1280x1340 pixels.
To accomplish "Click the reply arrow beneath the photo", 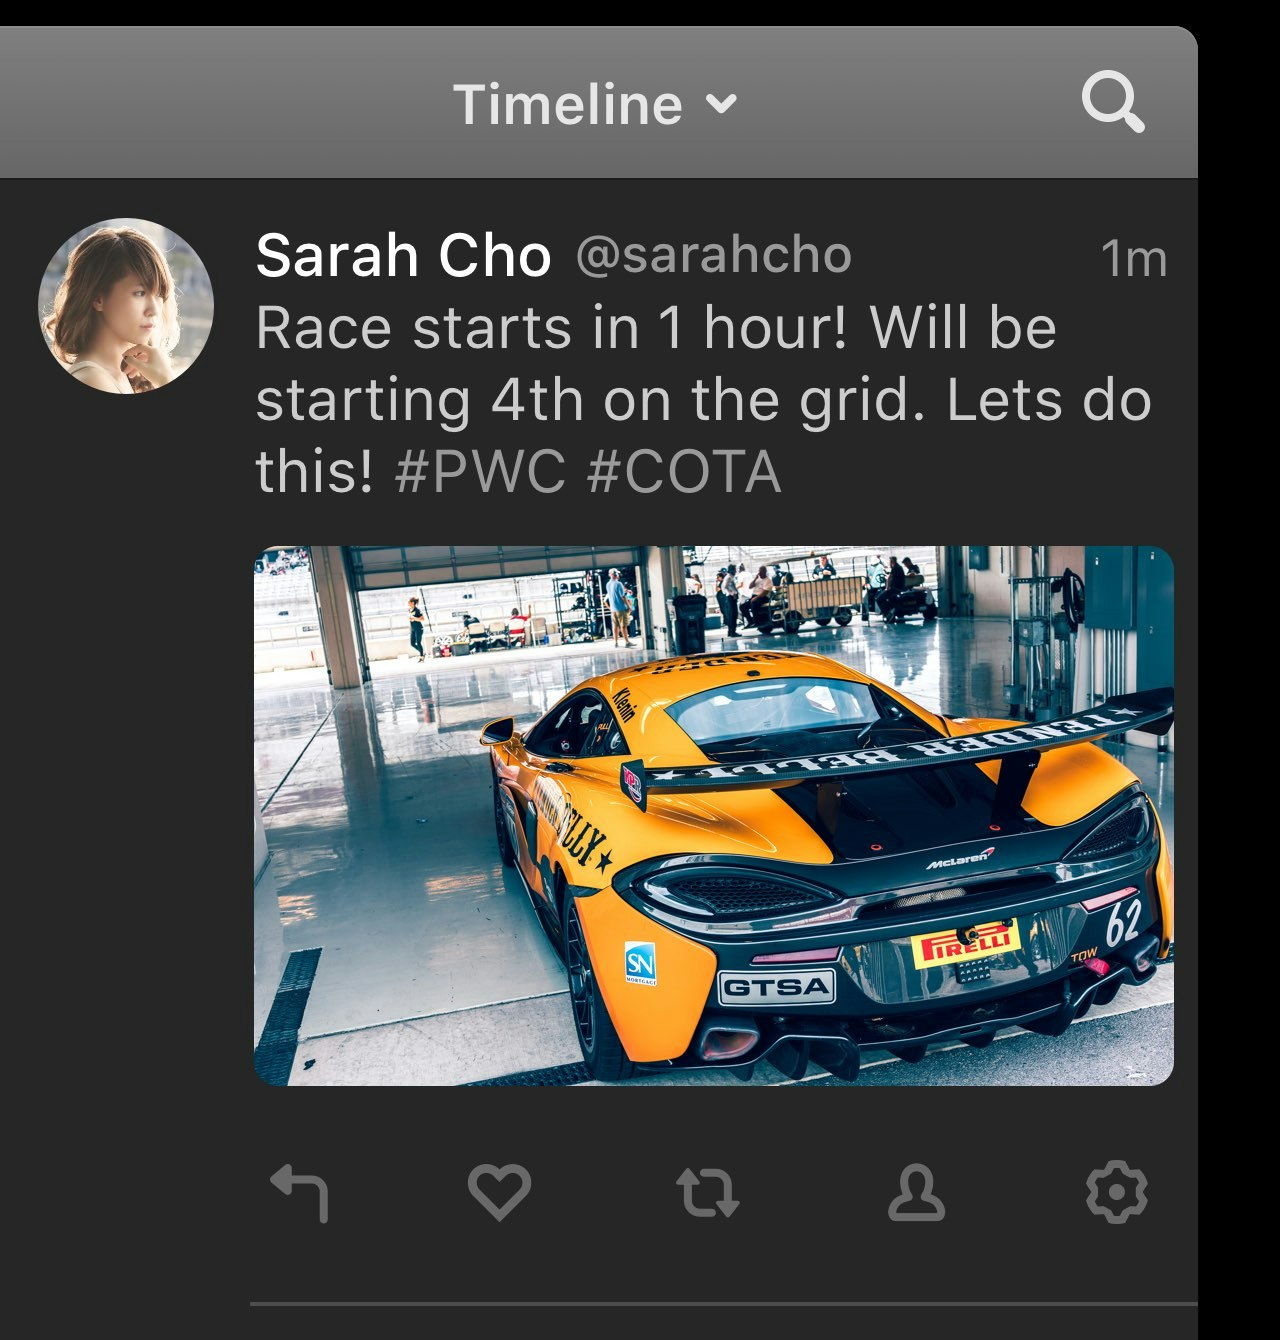I will tap(299, 1190).
